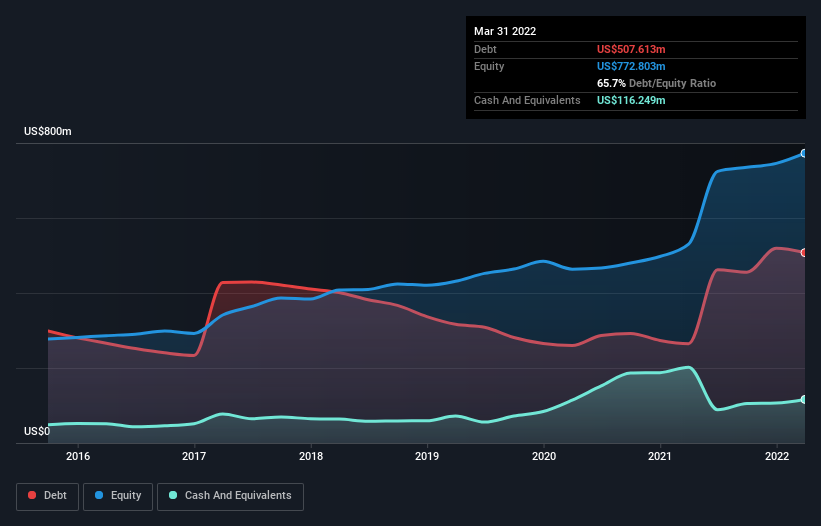Click the US$772.803m equity value
The image size is (821, 526).
pyautogui.click(x=631, y=66)
